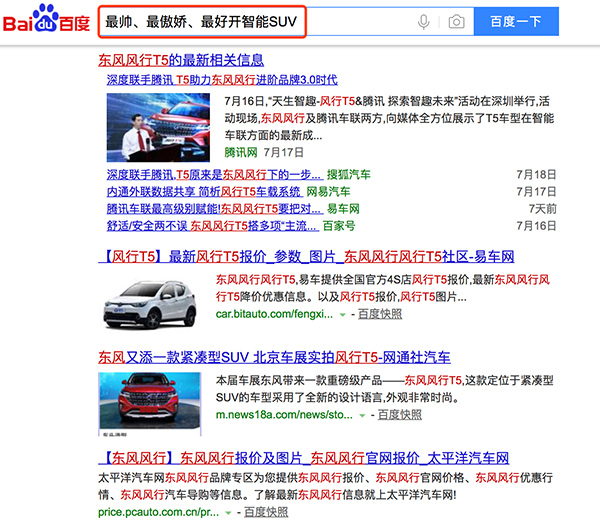Open the 深度联手腾讯,T5原来是东风风行下的一步 link

point(215,174)
